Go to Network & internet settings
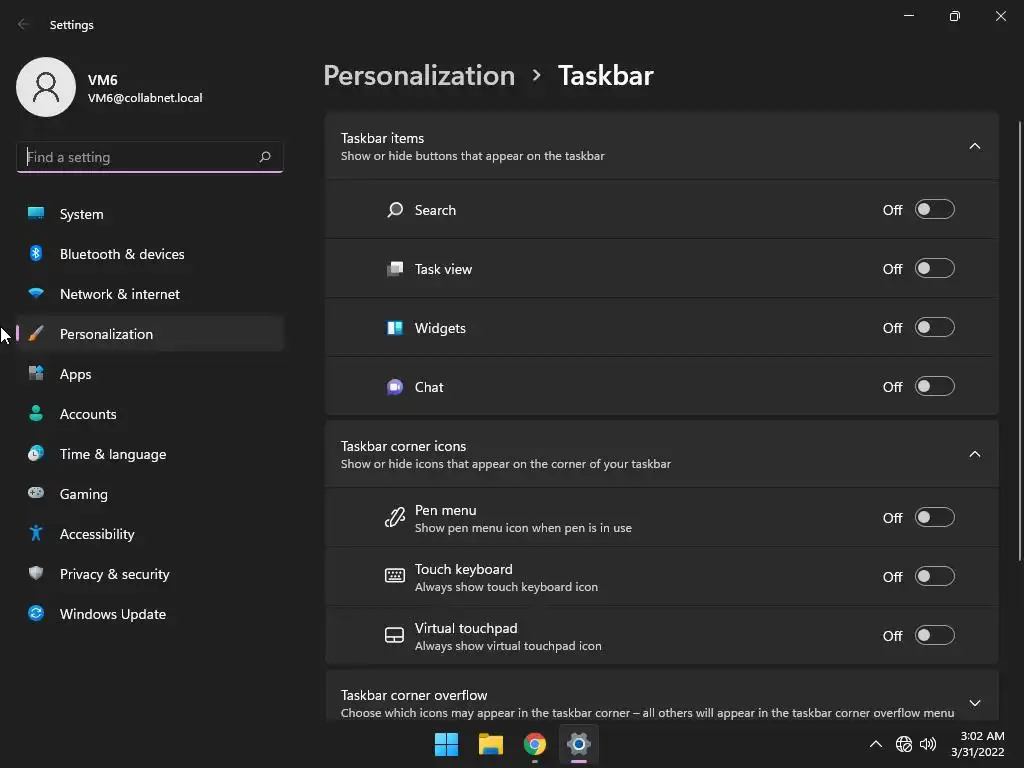 (120, 294)
